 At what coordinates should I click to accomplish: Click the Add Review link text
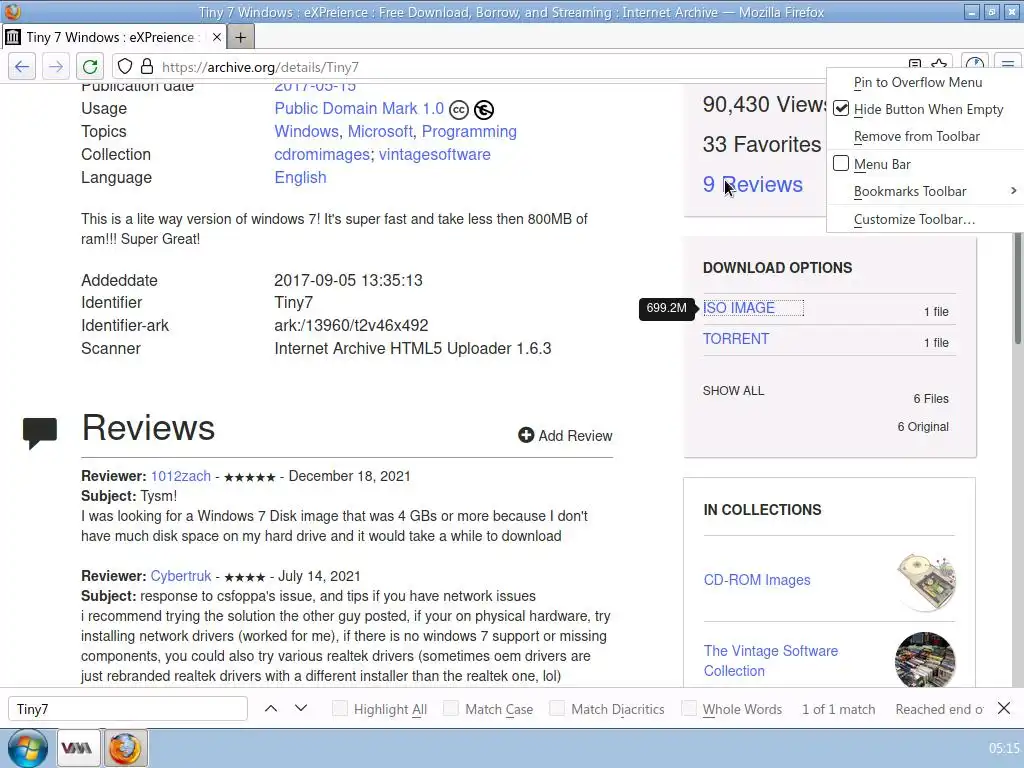pos(575,436)
